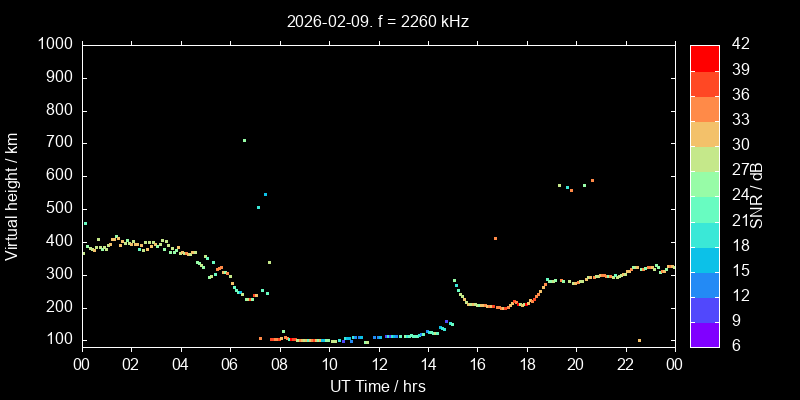The height and width of the screenshot is (400, 800).
Task: Click the "UT Time / hrs" axis label
Action: (378, 386)
